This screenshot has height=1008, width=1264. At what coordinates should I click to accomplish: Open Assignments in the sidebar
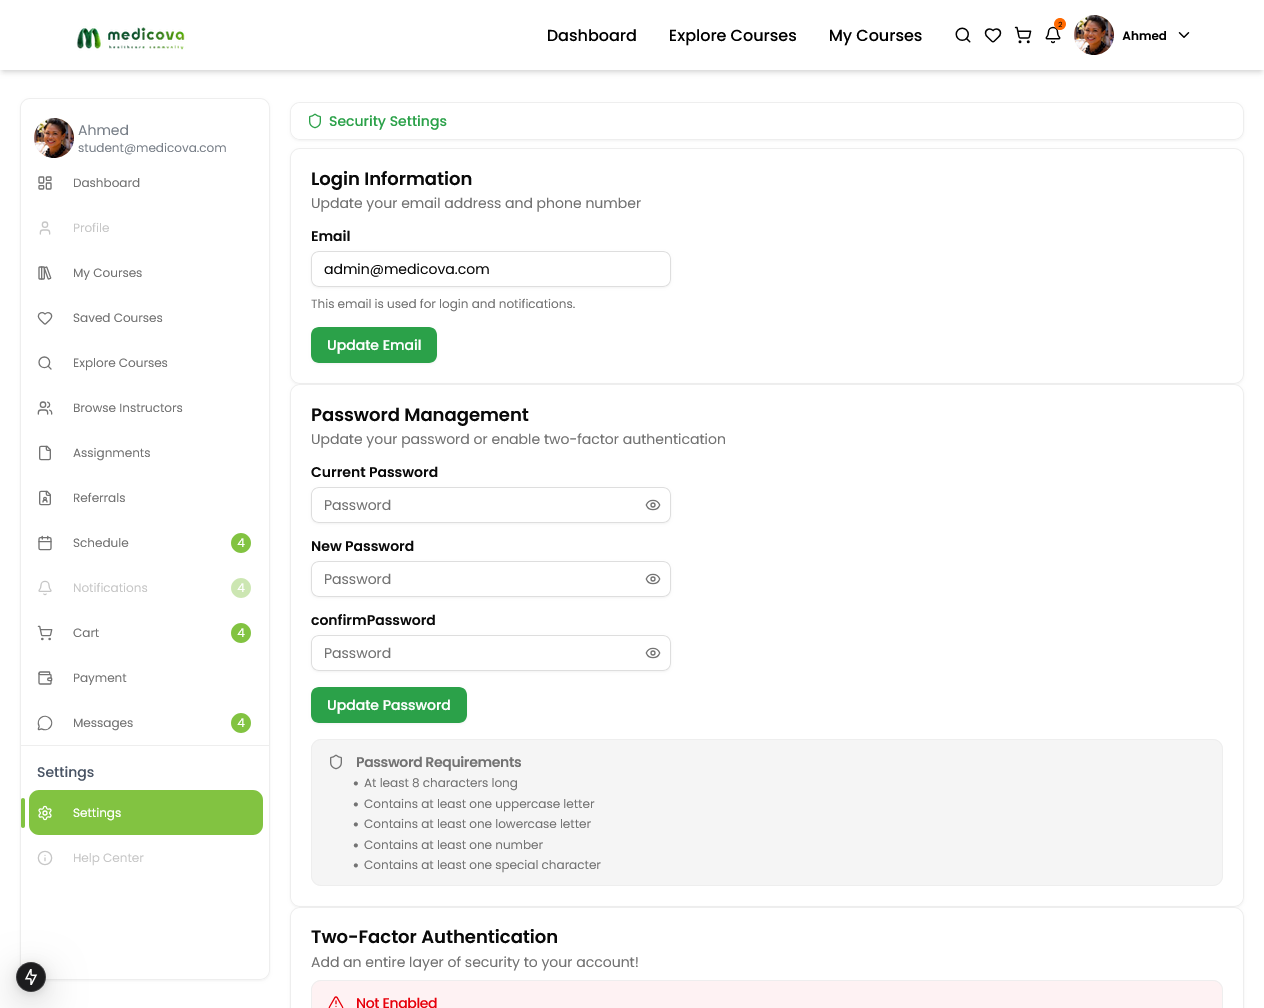[146, 453]
